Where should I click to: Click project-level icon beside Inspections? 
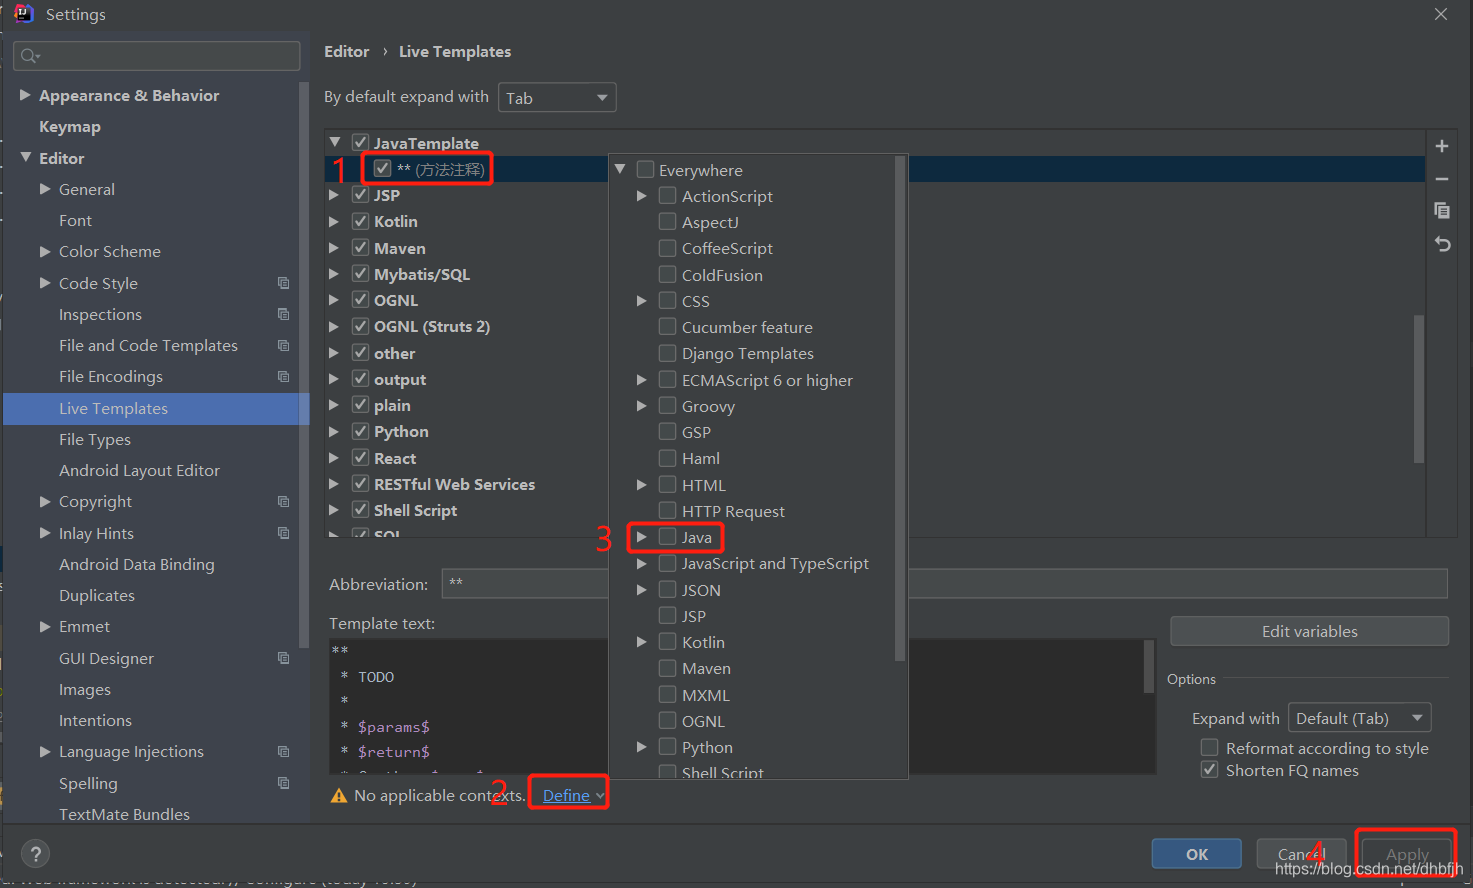[x=283, y=314]
